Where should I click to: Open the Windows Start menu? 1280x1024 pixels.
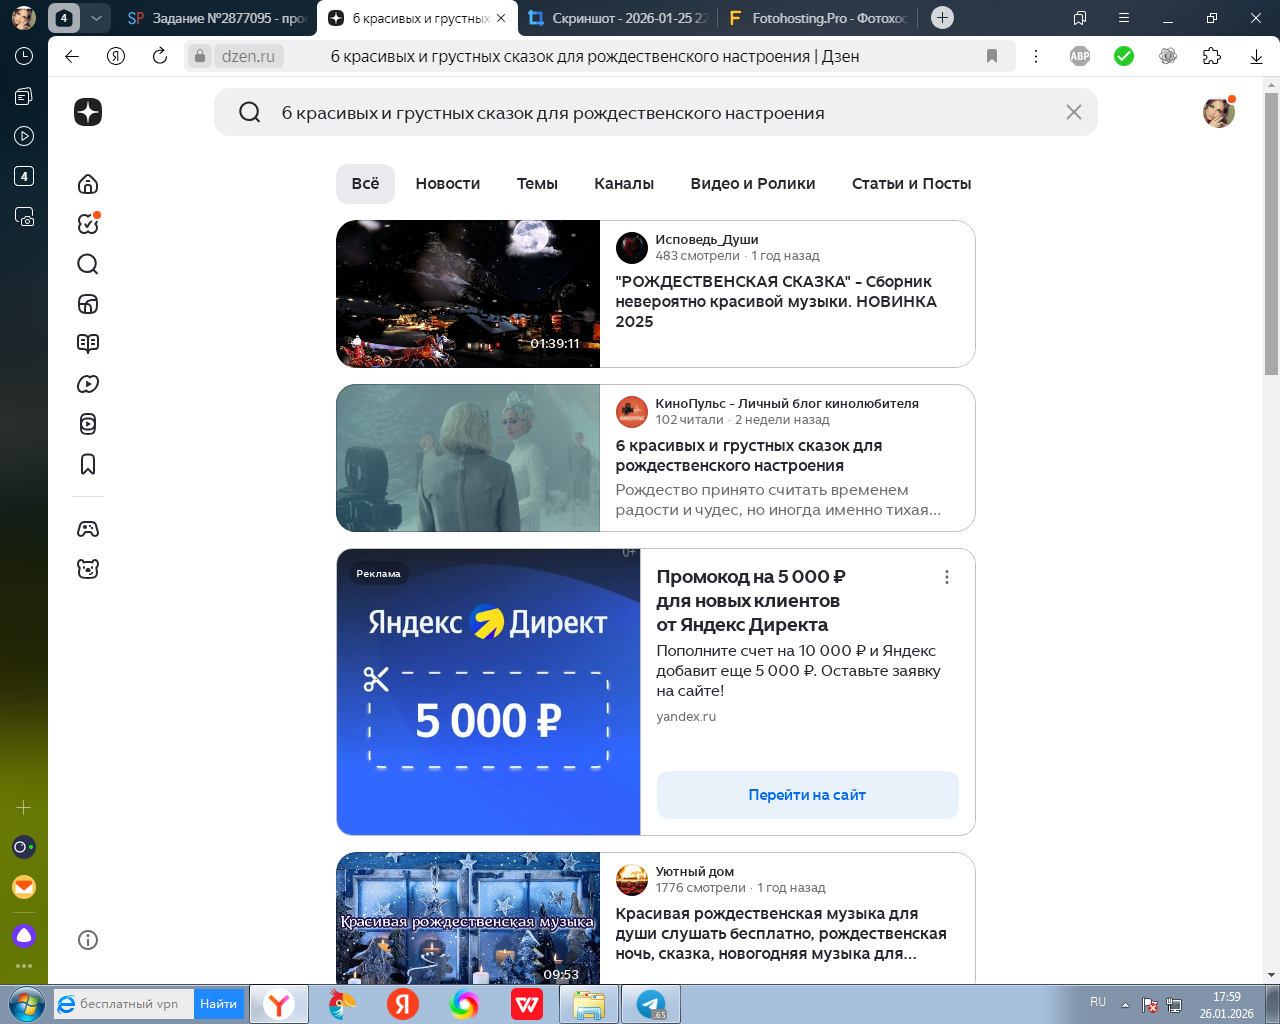click(x=26, y=1004)
